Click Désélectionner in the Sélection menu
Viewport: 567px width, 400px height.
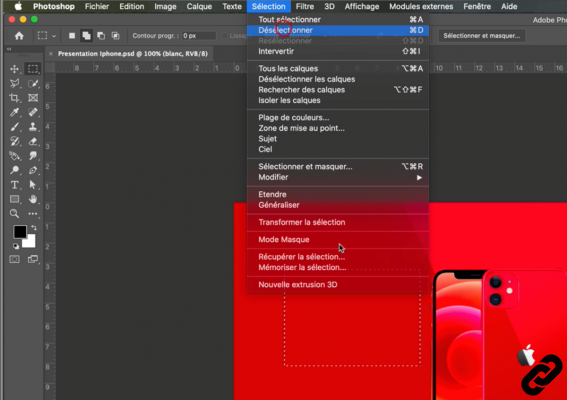[338, 30]
